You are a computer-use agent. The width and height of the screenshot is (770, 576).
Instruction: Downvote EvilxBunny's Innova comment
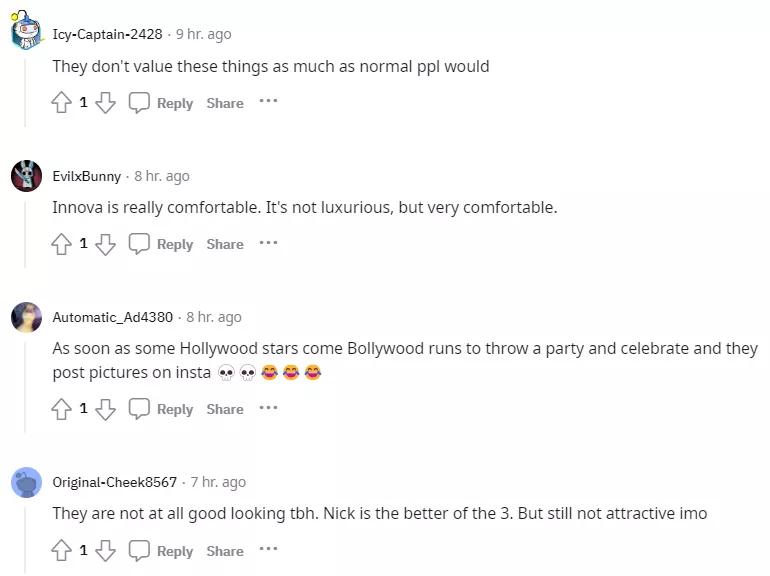click(x=105, y=243)
